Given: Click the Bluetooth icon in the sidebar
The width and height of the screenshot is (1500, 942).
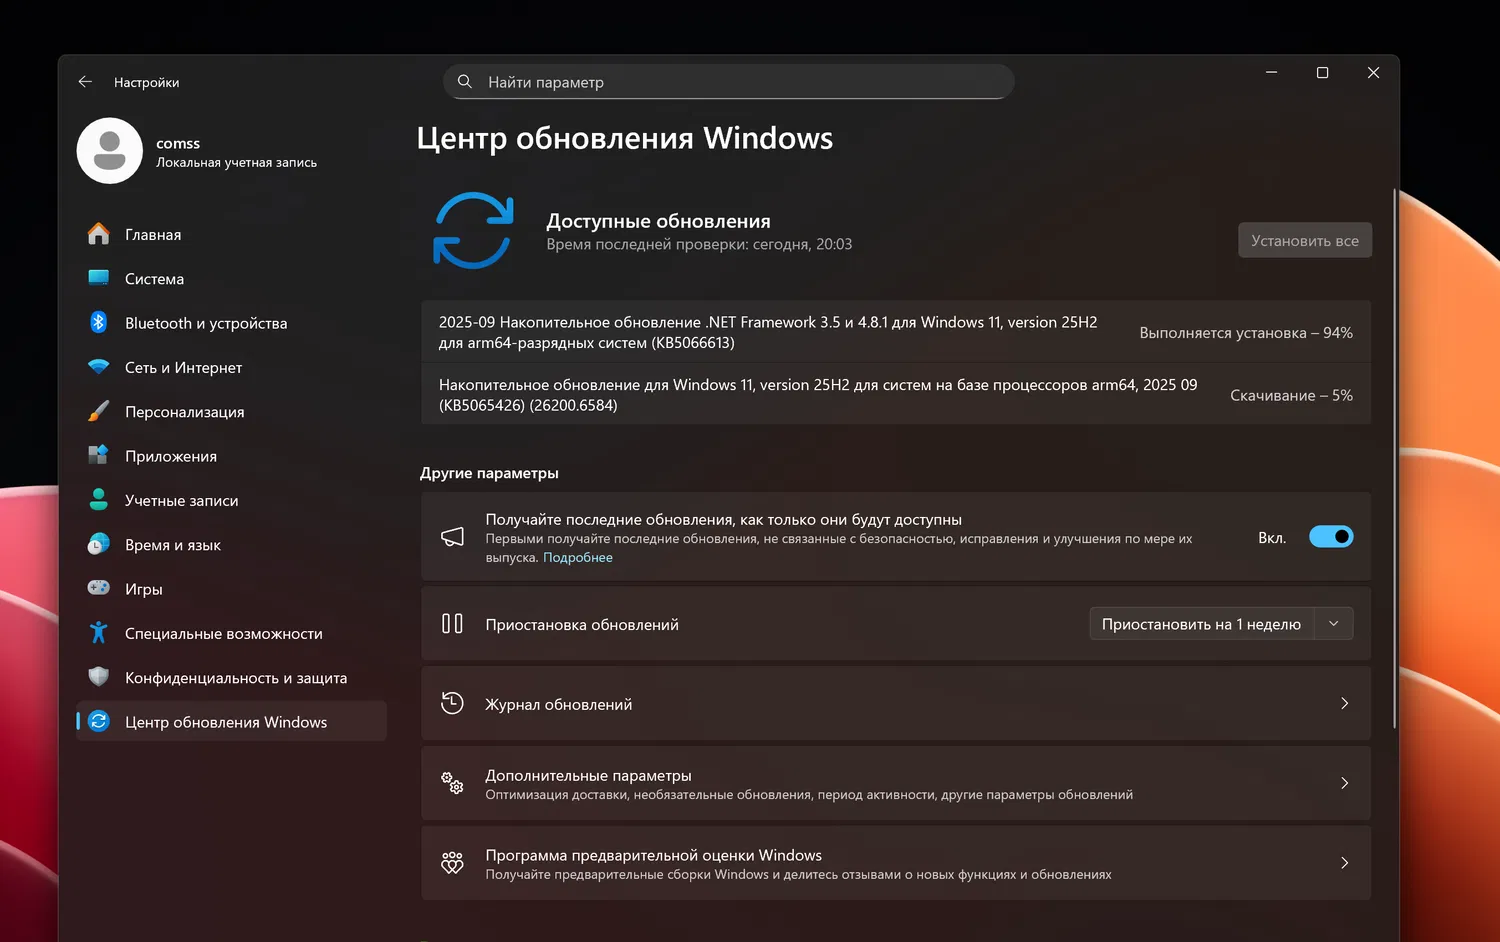Looking at the screenshot, I should point(98,322).
